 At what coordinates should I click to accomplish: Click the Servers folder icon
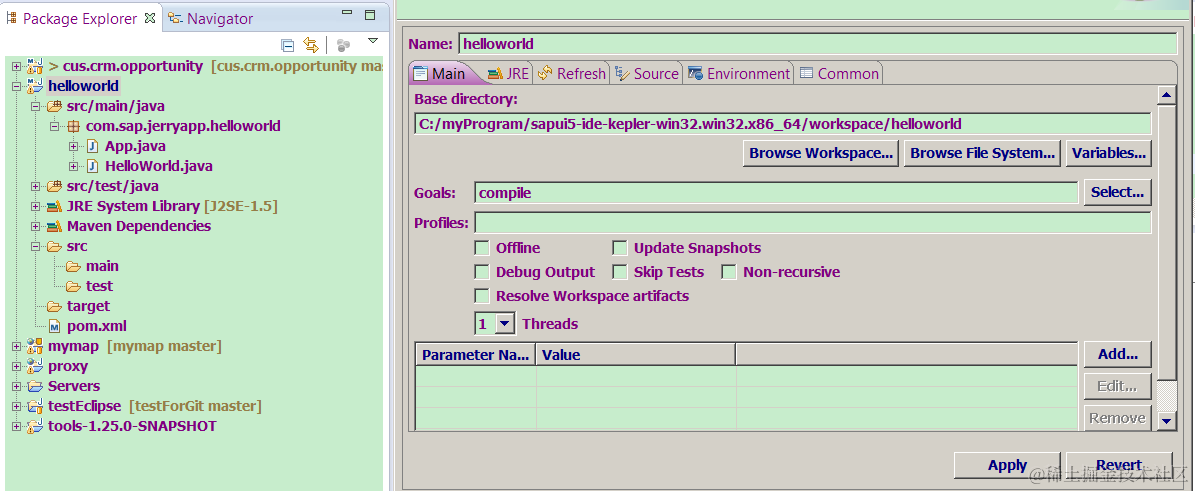pyautogui.click(x=35, y=386)
